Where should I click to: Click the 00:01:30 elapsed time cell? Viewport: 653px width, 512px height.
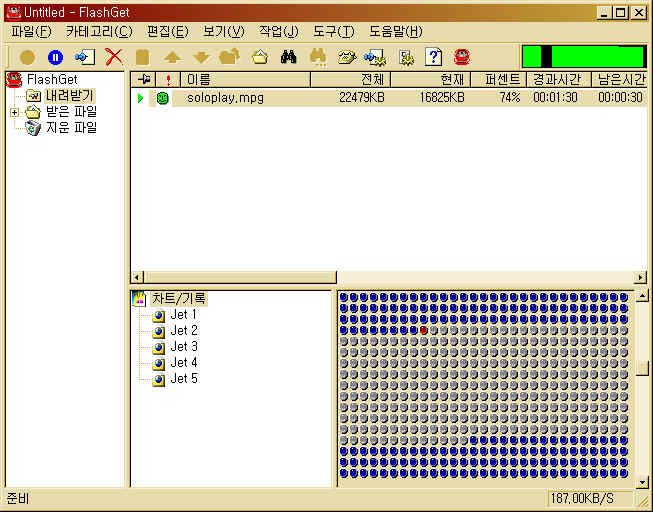[555, 97]
